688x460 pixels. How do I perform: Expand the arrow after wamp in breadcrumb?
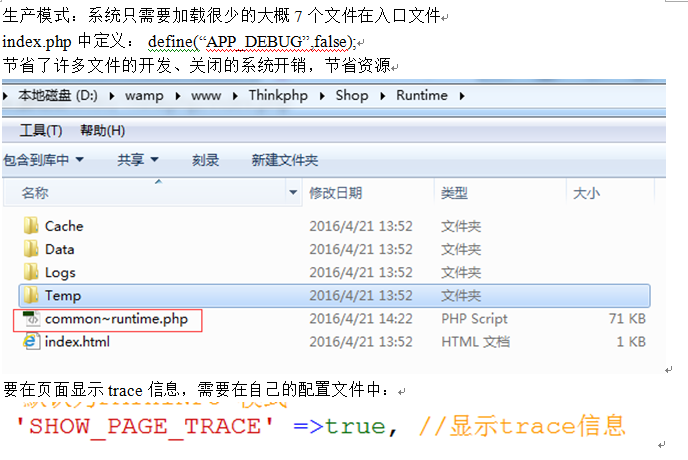(x=178, y=96)
